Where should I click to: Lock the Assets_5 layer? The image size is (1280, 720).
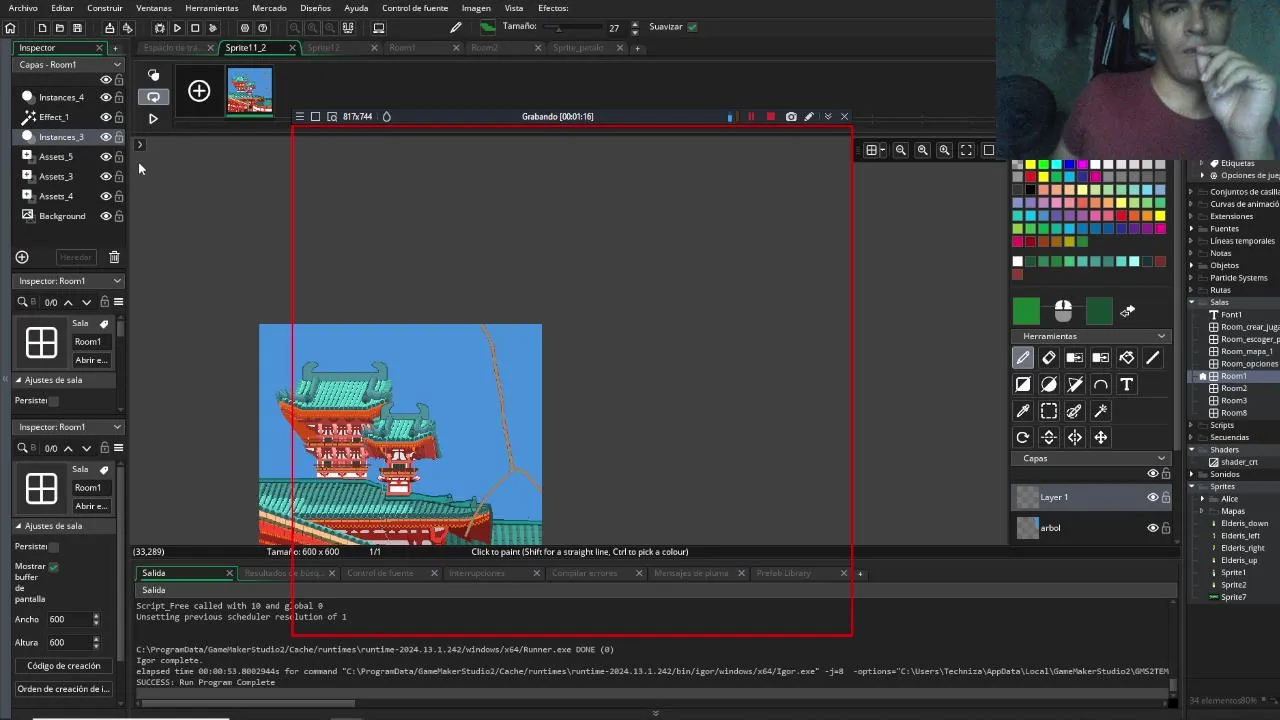[x=119, y=157]
